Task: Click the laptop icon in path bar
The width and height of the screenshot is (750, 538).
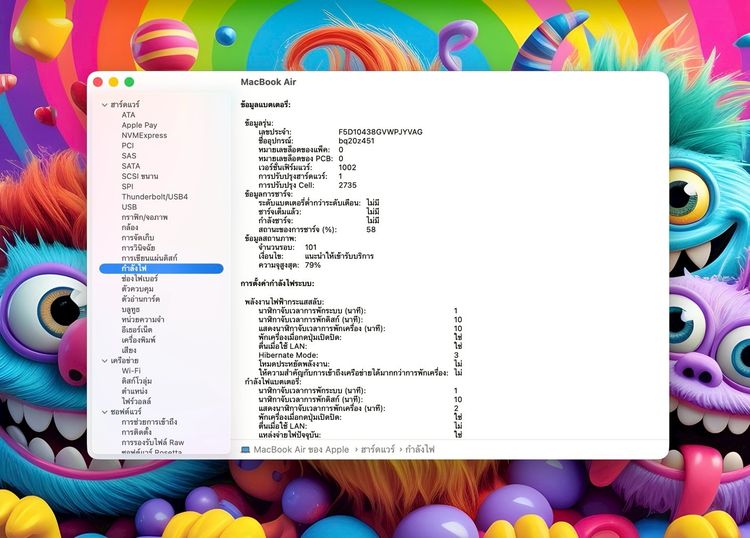Action: [x=246, y=450]
